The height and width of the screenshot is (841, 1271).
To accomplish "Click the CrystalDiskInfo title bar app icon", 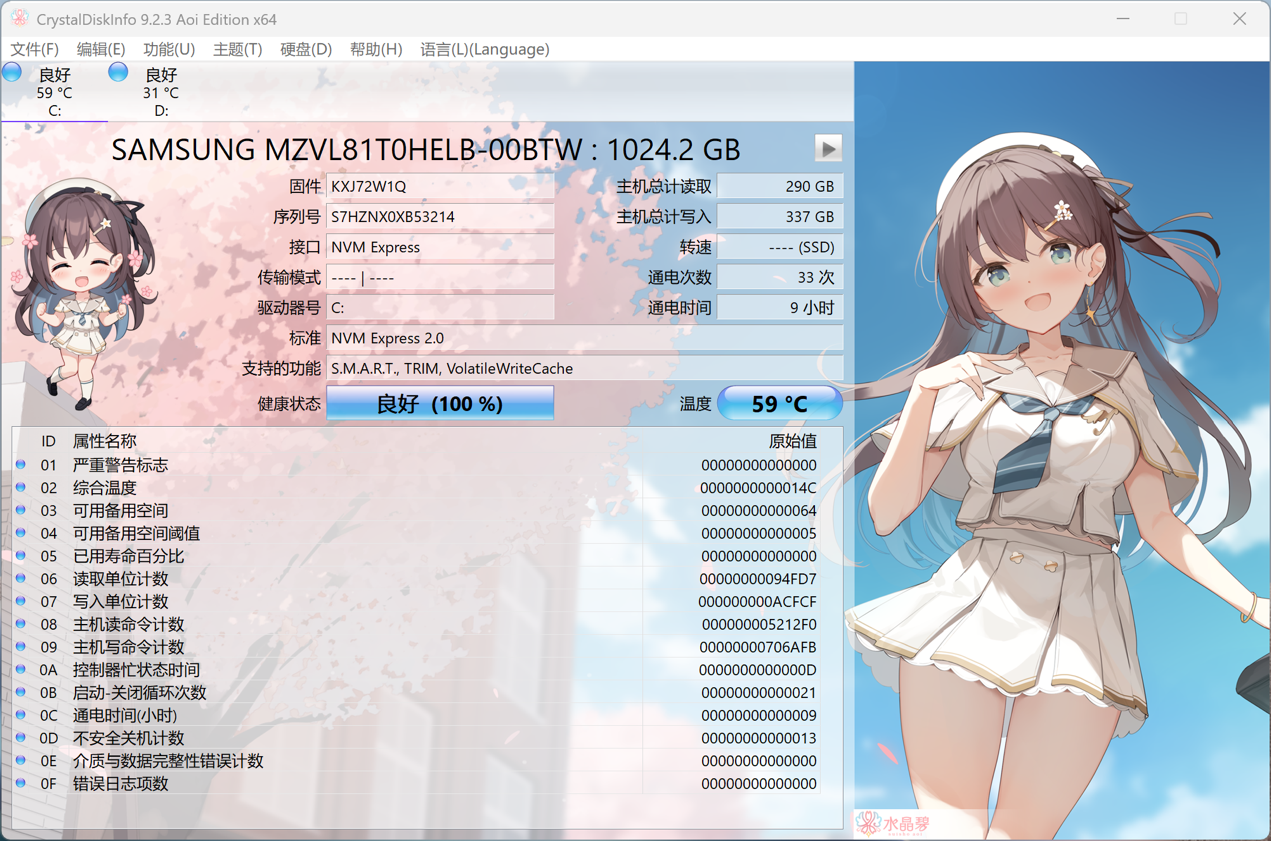I will pos(19,18).
